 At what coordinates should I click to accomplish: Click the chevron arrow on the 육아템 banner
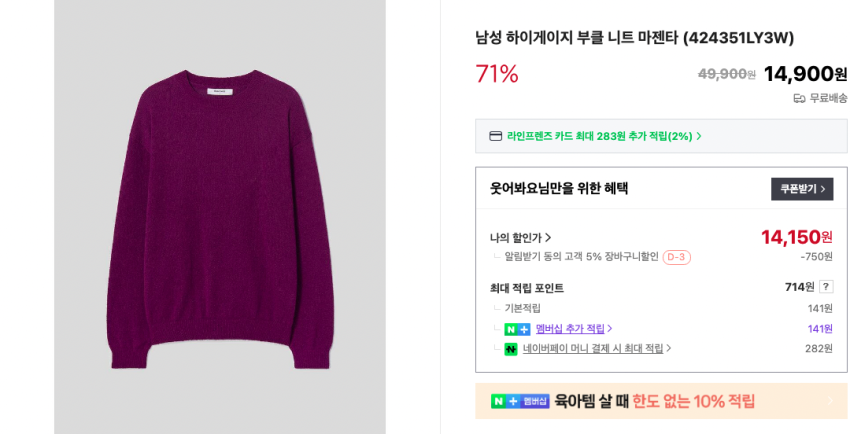click(829, 401)
